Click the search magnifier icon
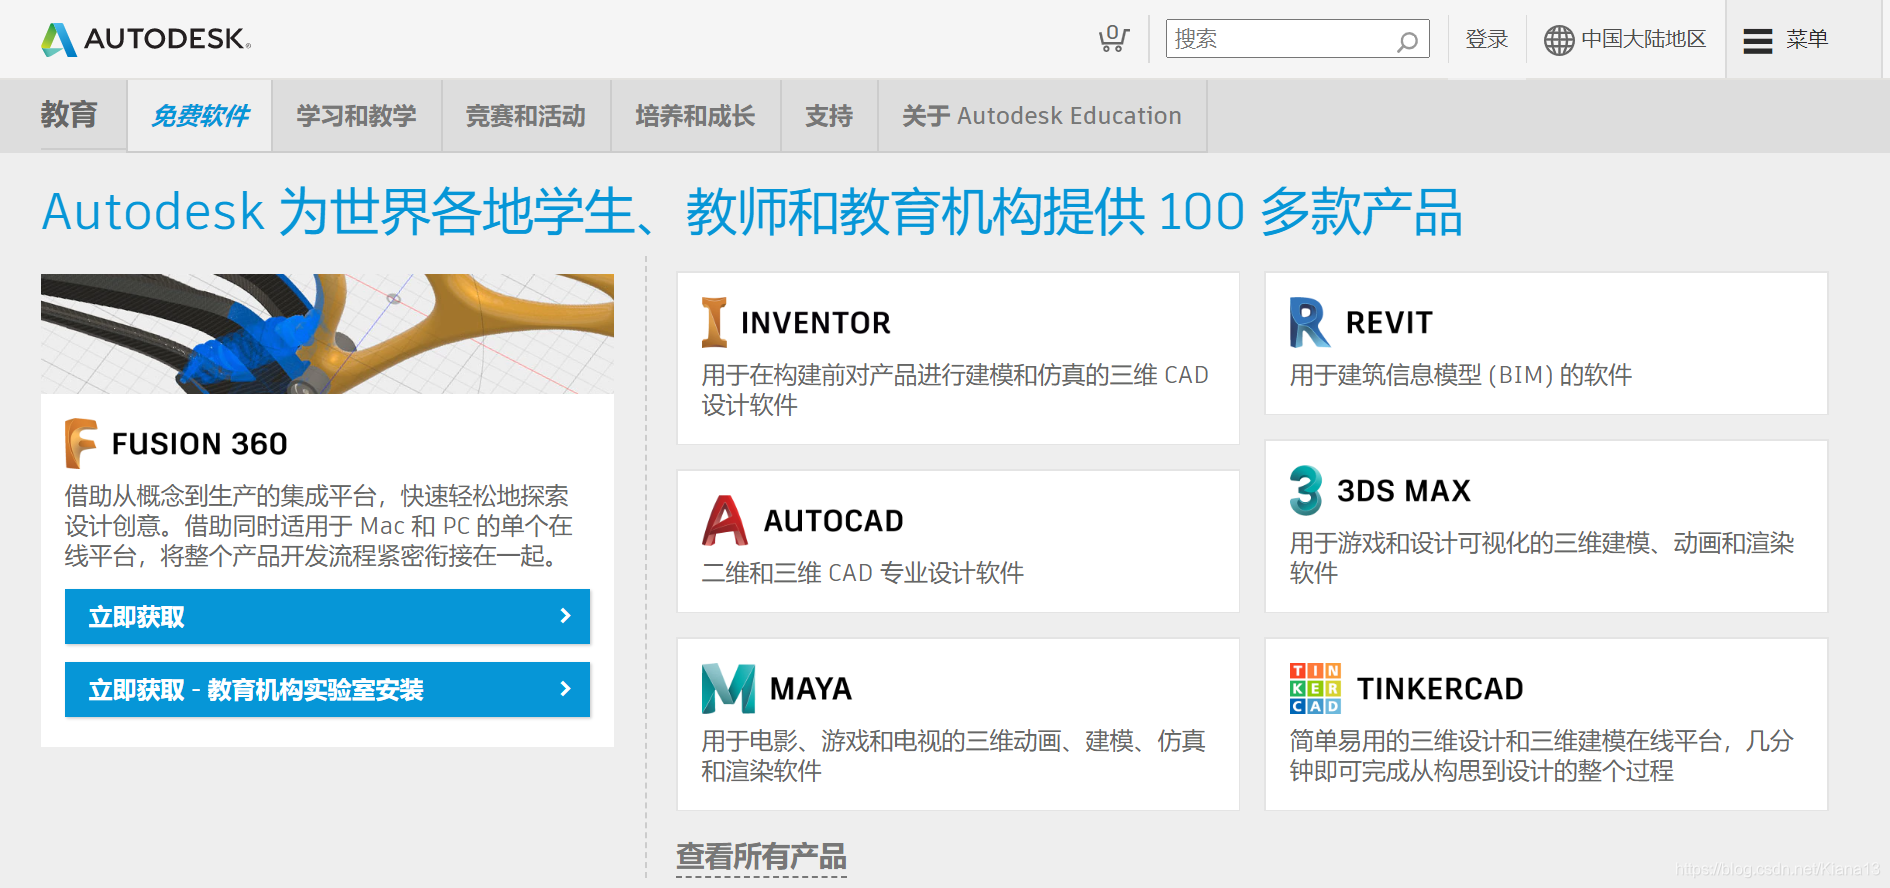Viewport: 1890px width, 888px height. pyautogui.click(x=1407, y=41)
